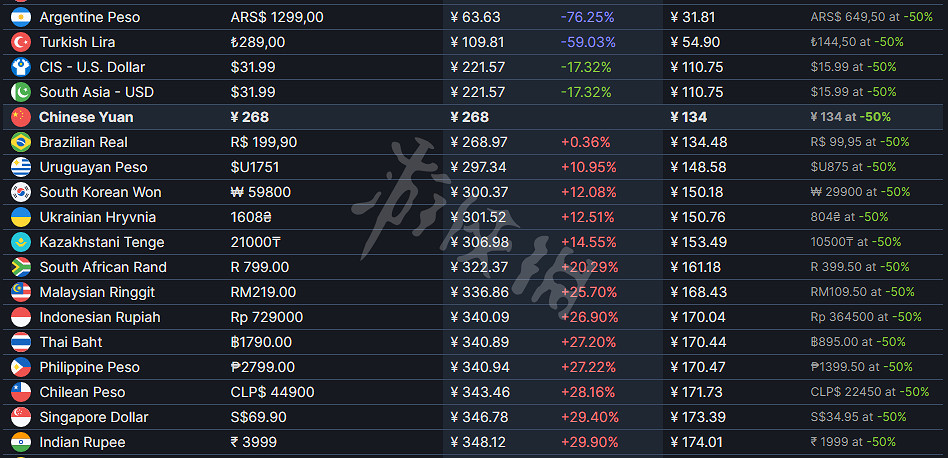Image resolution: width=948 pixels, height=458 pixels.
Task: Click the Turkish flag icon
Action: [x=20, y=42]
